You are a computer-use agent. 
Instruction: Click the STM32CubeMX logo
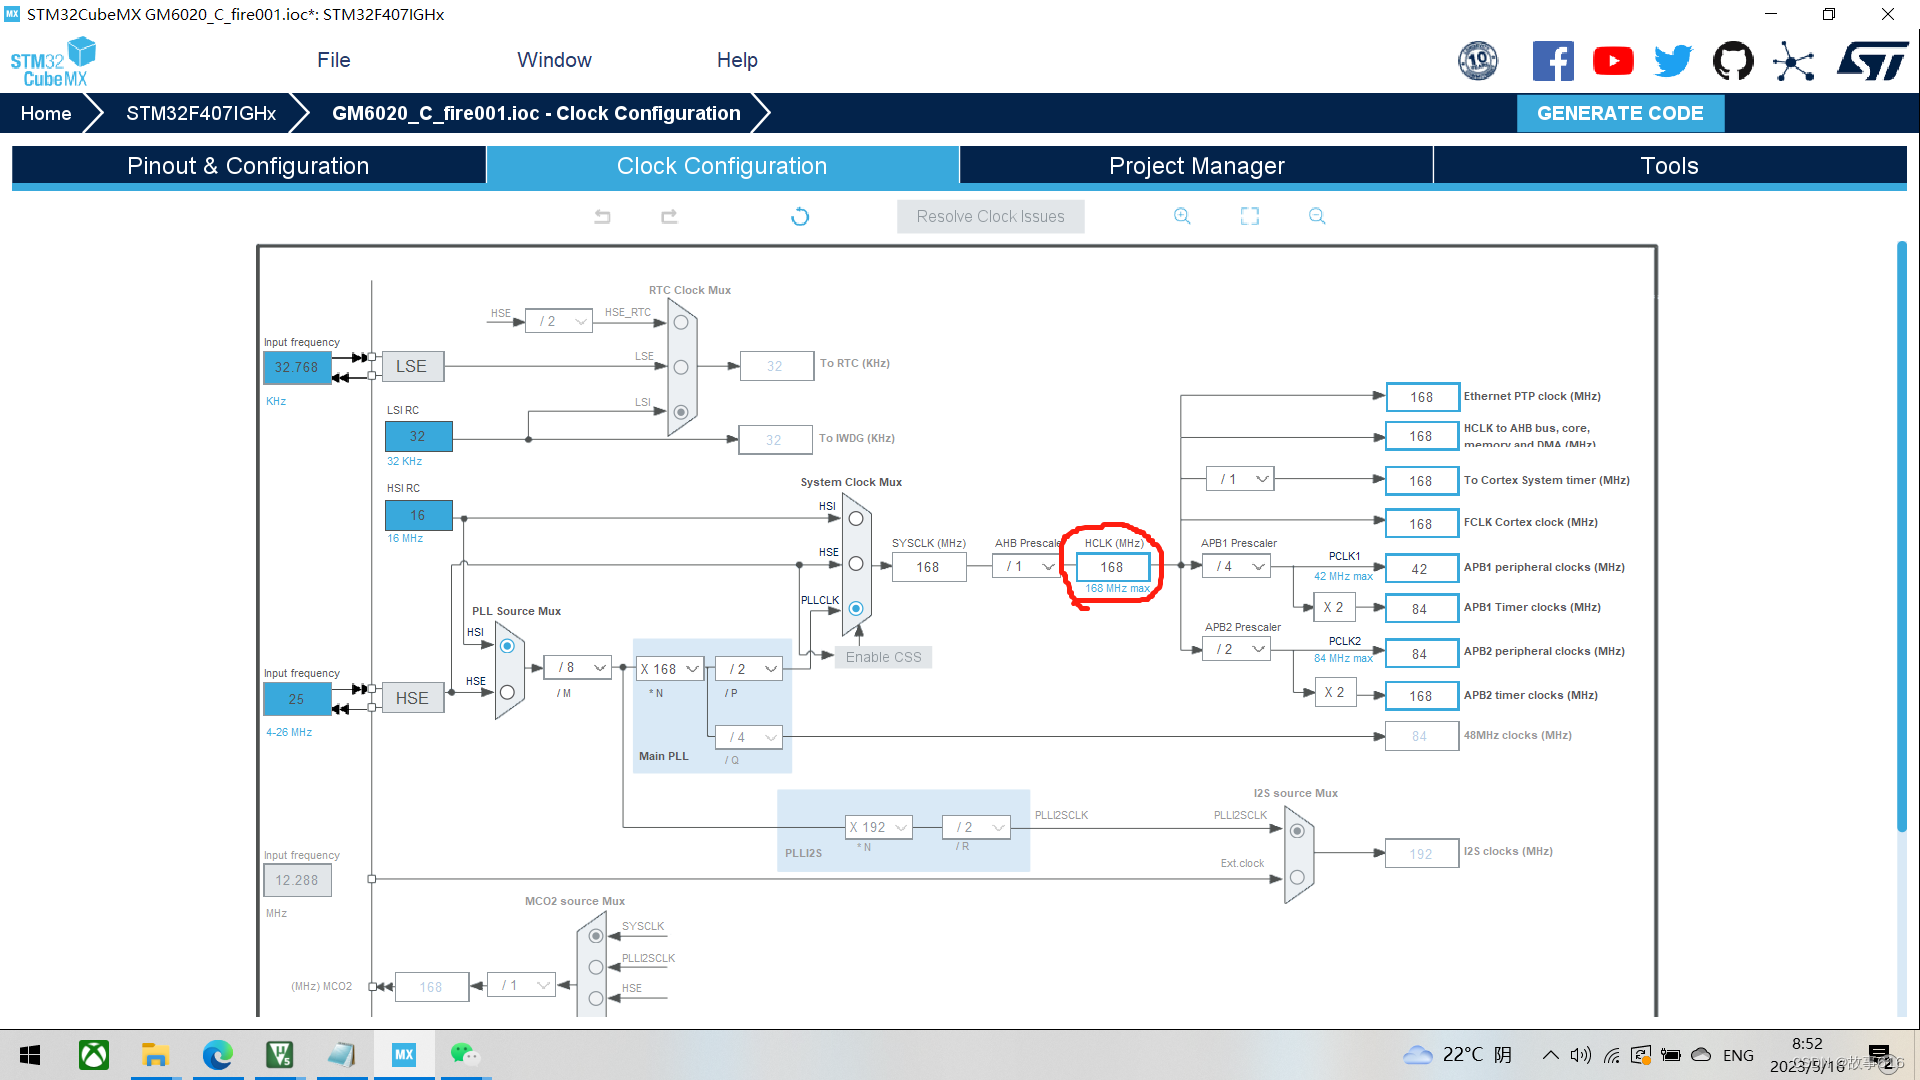53,62
